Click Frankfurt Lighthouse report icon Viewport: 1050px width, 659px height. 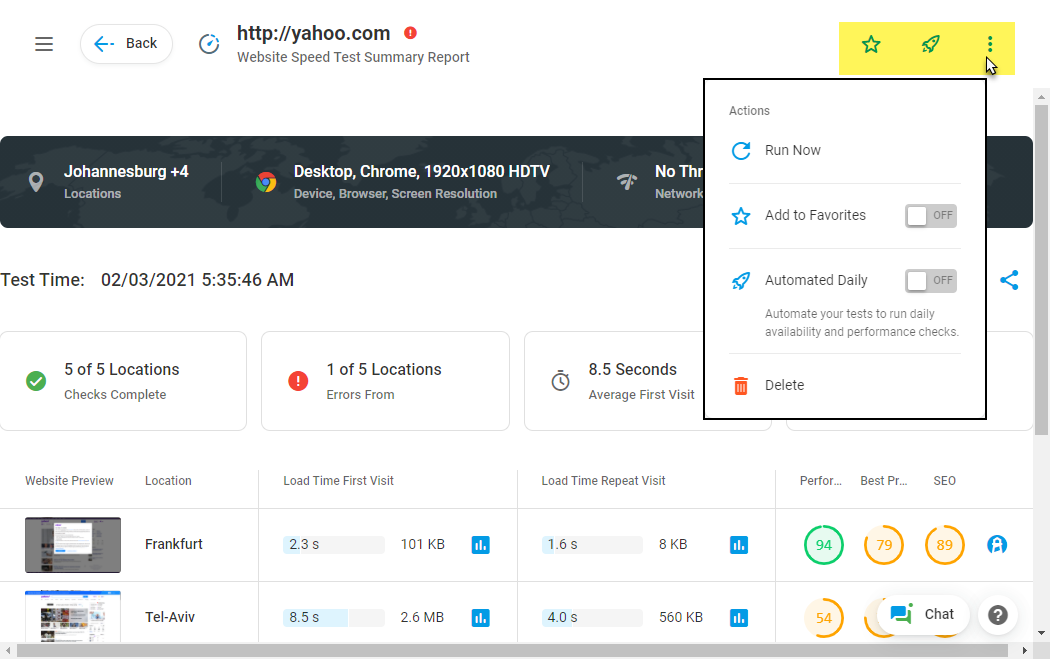click(997, 544)
